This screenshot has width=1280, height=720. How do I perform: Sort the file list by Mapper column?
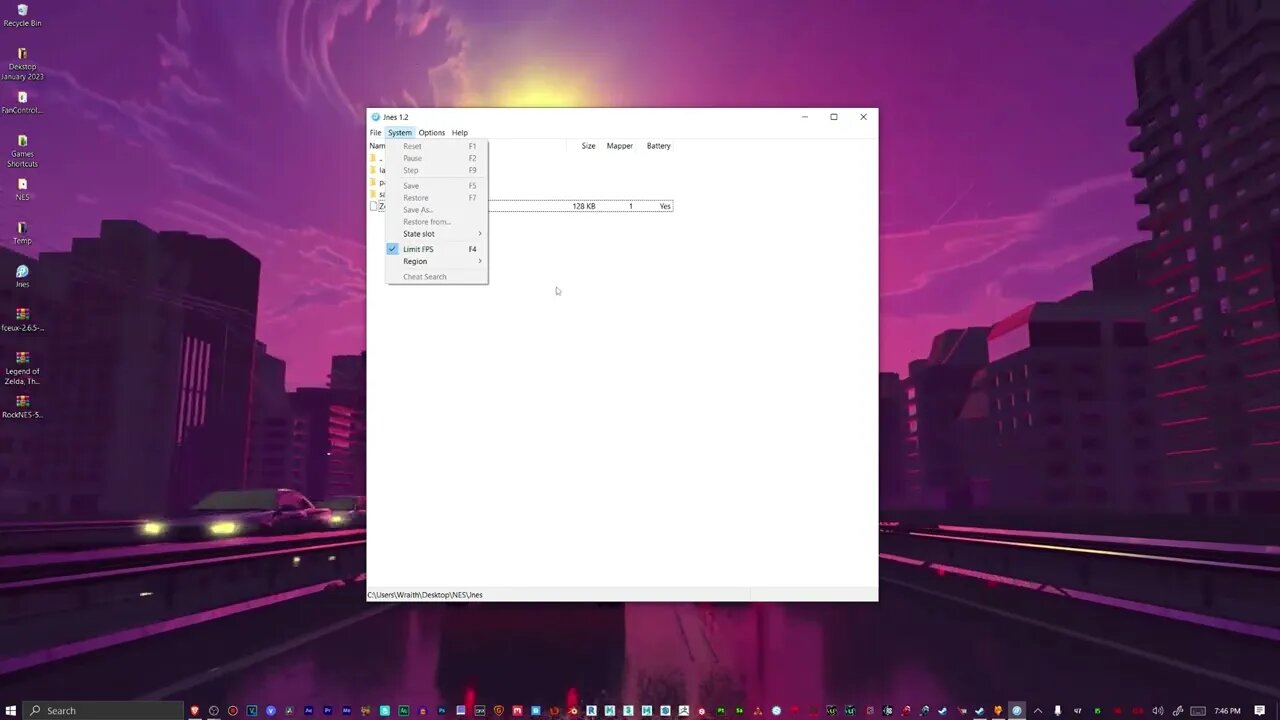[619, 146]
